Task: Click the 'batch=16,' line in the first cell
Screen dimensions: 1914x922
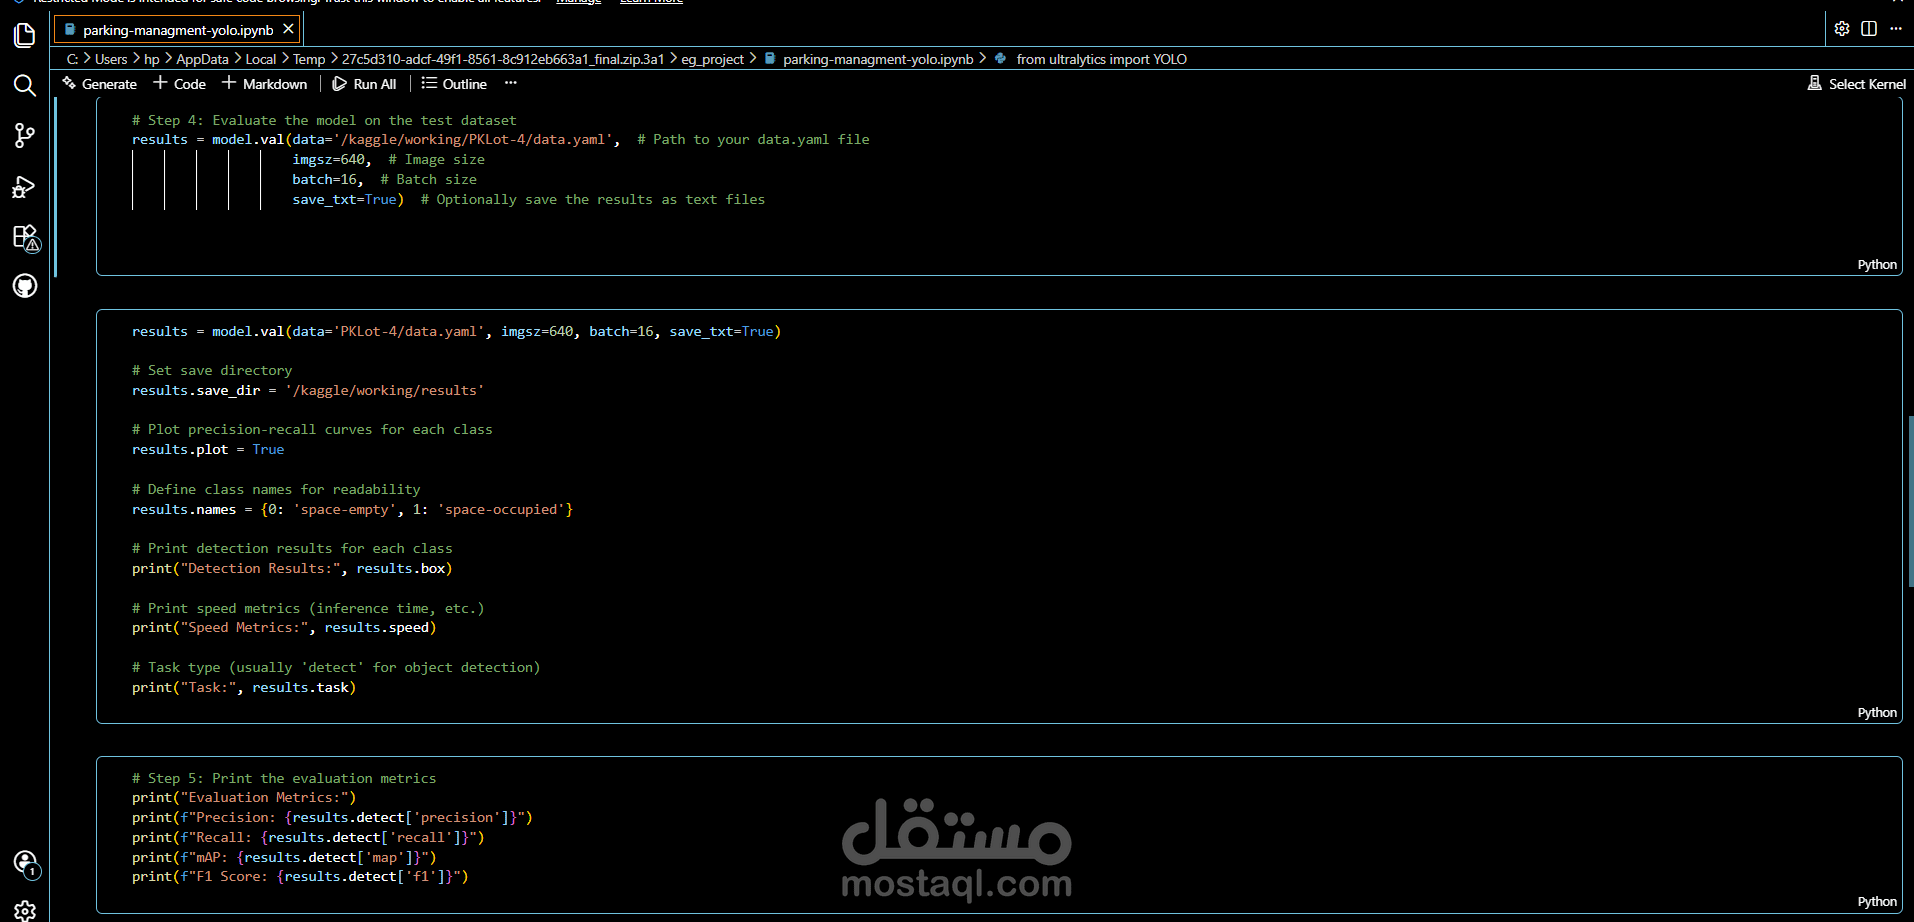Action: 384,180
